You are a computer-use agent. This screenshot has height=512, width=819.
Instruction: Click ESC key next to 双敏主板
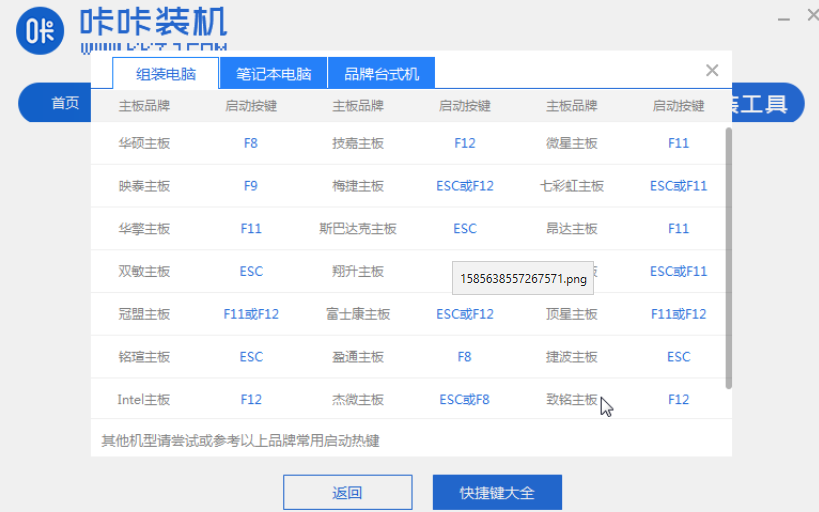point(251,272)
